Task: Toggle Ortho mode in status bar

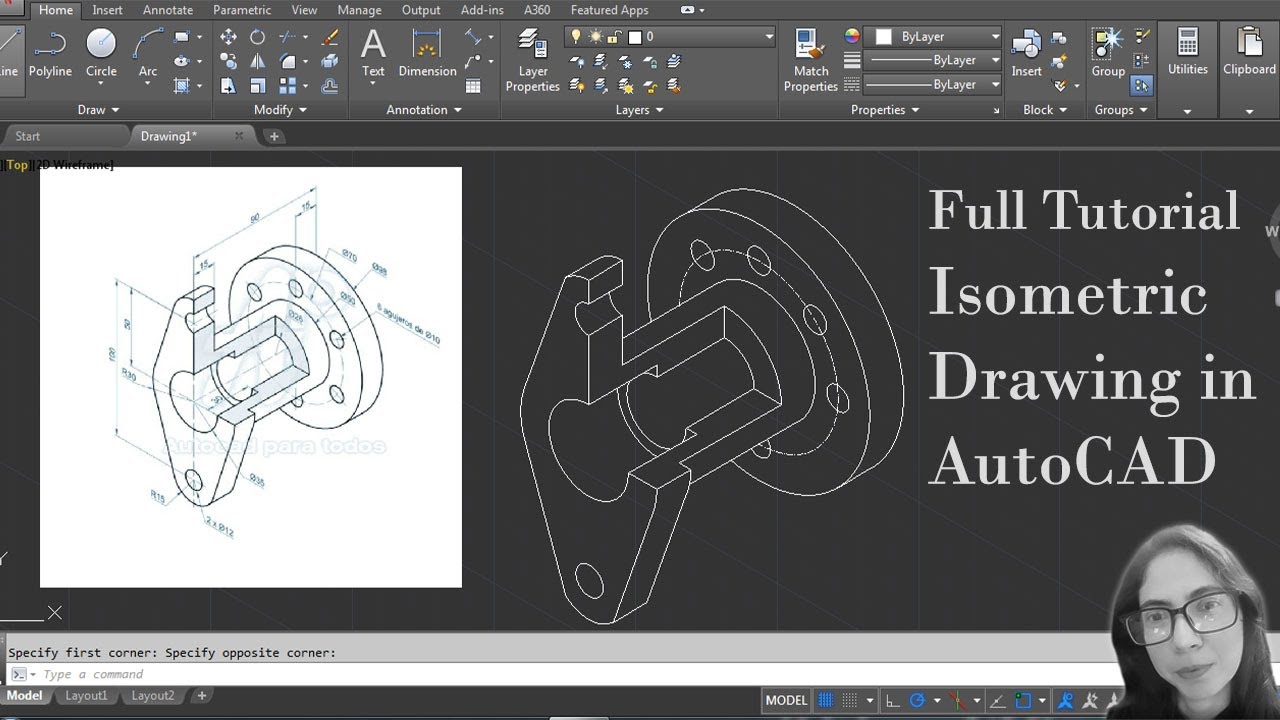Action: pyautogui.click(x=893, y=700)
